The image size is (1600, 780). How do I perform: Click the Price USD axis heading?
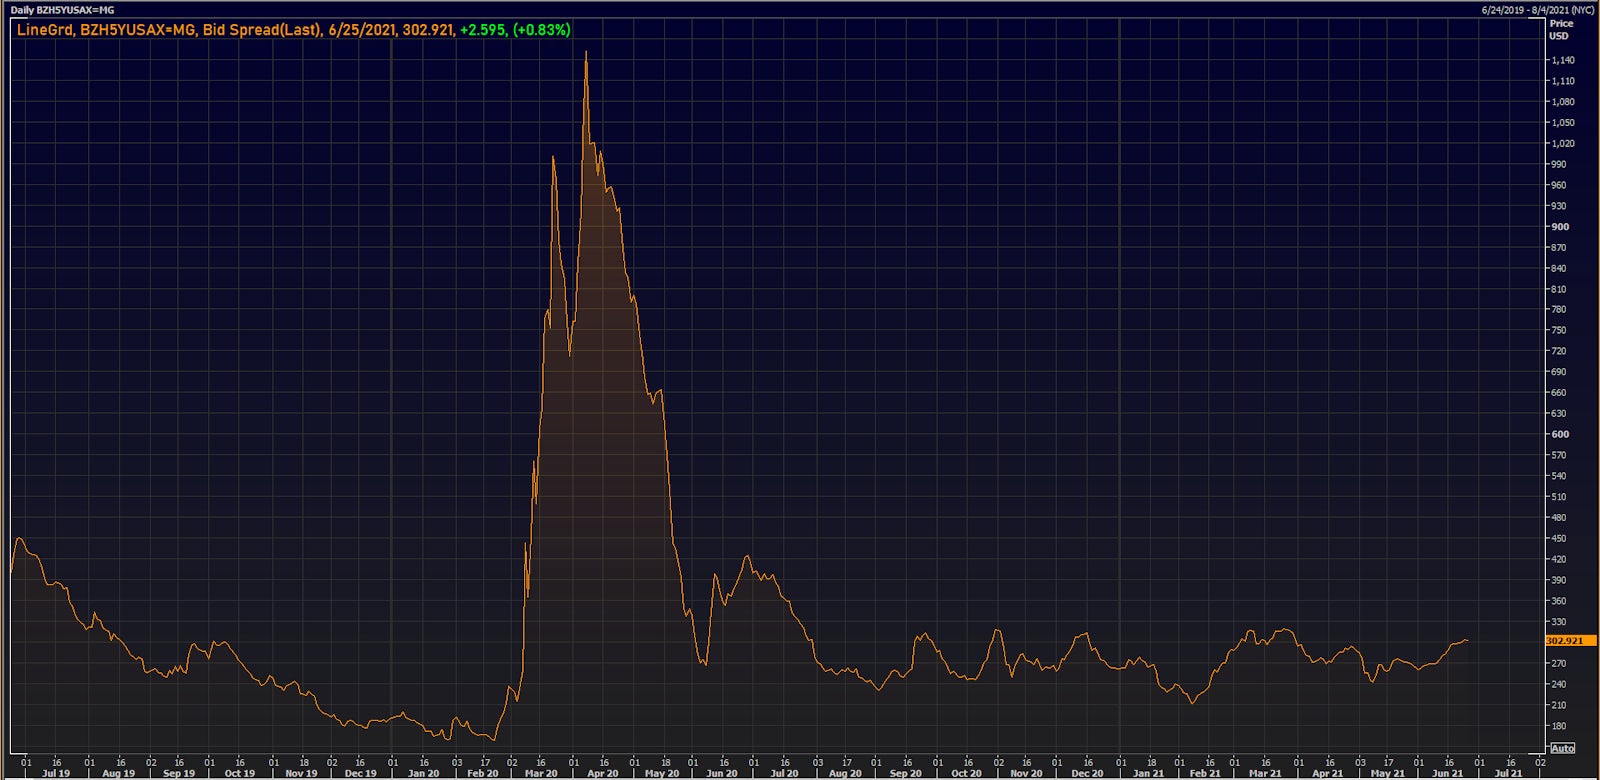1561,29
